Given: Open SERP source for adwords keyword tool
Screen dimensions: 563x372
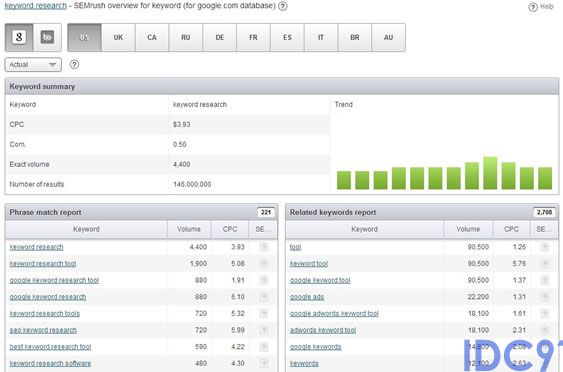Looking at the screenshot, I should (x=545, y=330).
